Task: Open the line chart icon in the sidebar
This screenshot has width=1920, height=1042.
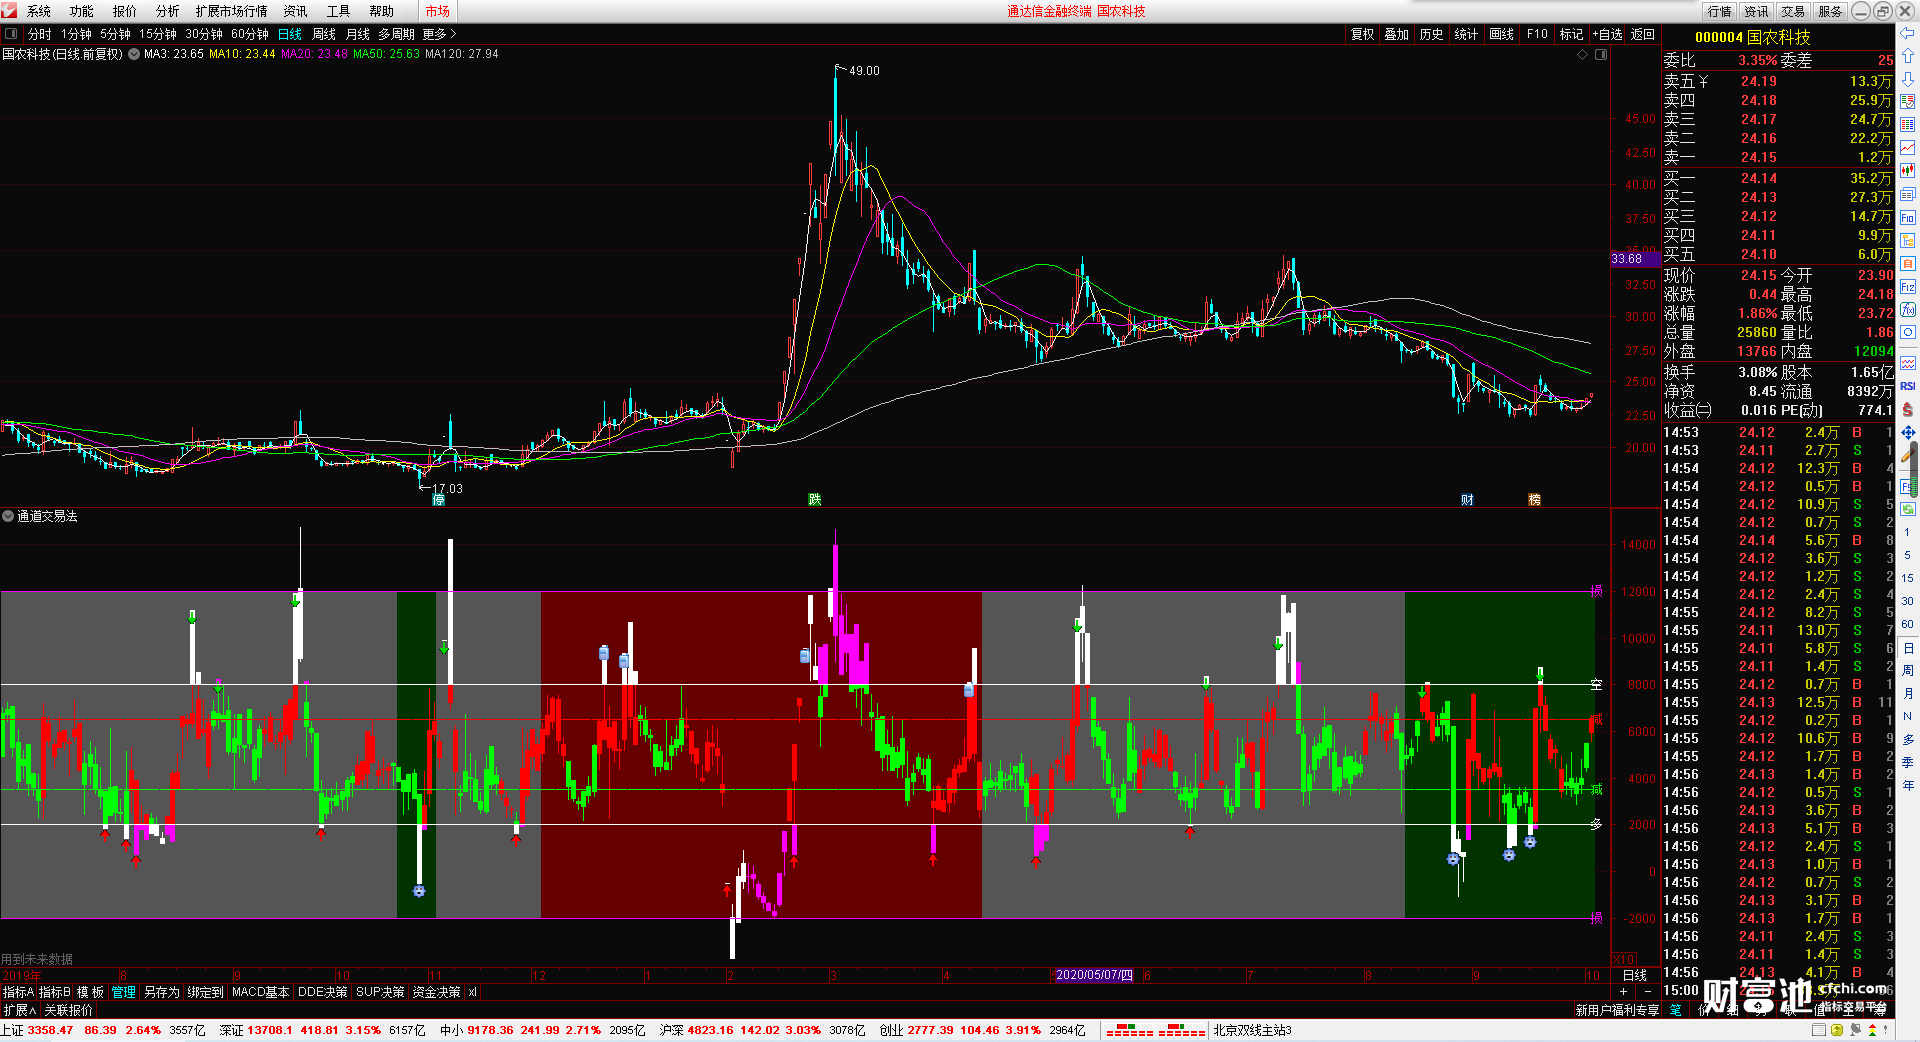Action: coord(1908,148)
